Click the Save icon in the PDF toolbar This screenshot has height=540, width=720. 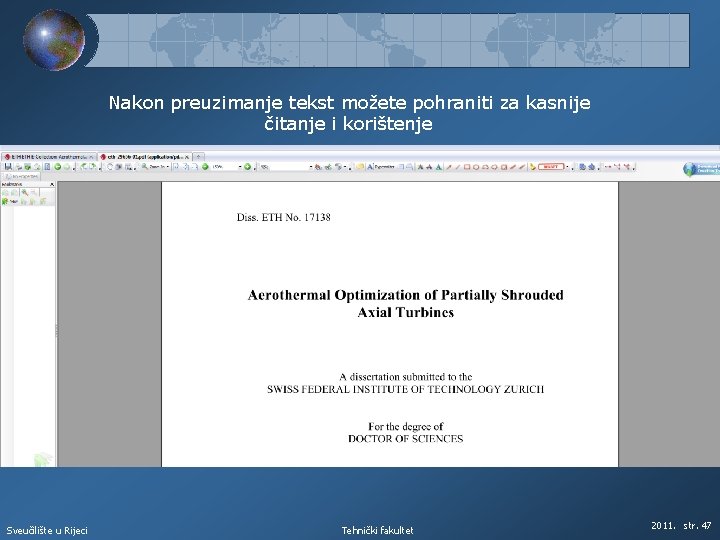tap(8, 167)
